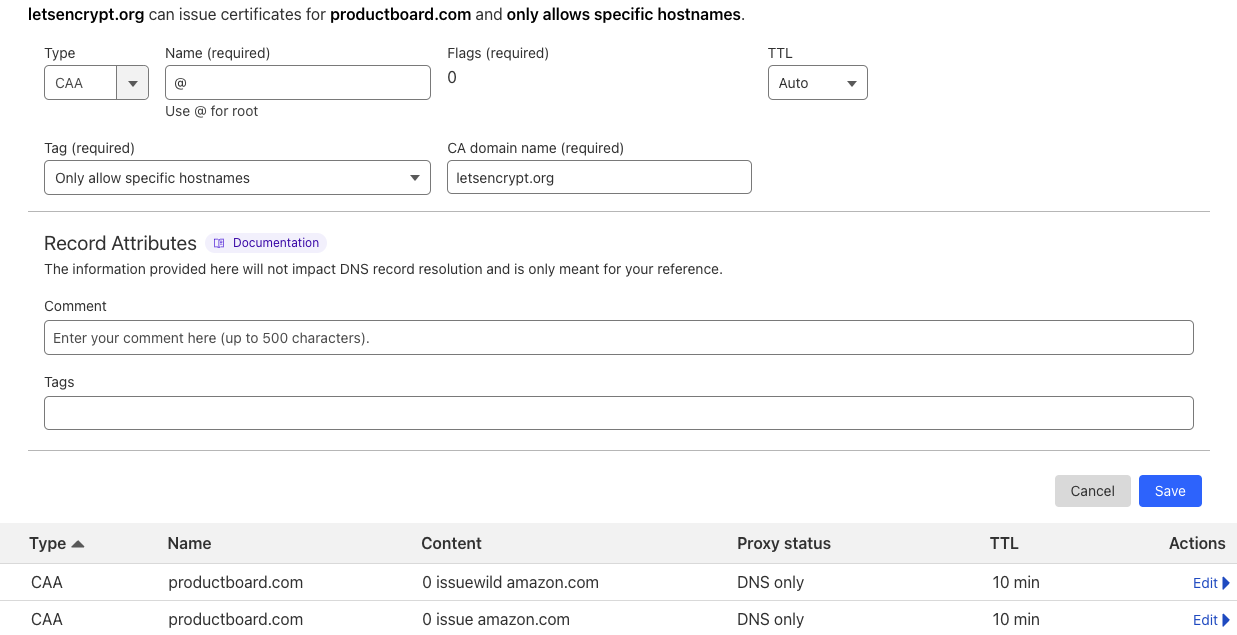
Task: Click 10 min TTL in the issuewild row
Action: tap(1016, 582)
